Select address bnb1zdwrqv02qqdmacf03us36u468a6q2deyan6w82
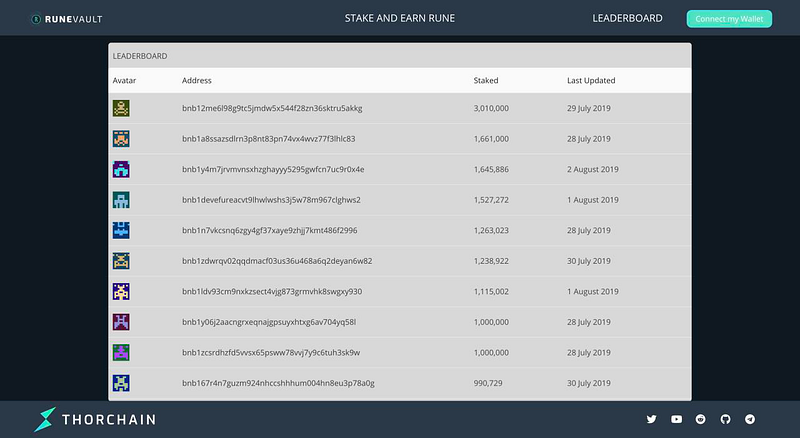This screenshot has height=438, width=800. point(277,261)
